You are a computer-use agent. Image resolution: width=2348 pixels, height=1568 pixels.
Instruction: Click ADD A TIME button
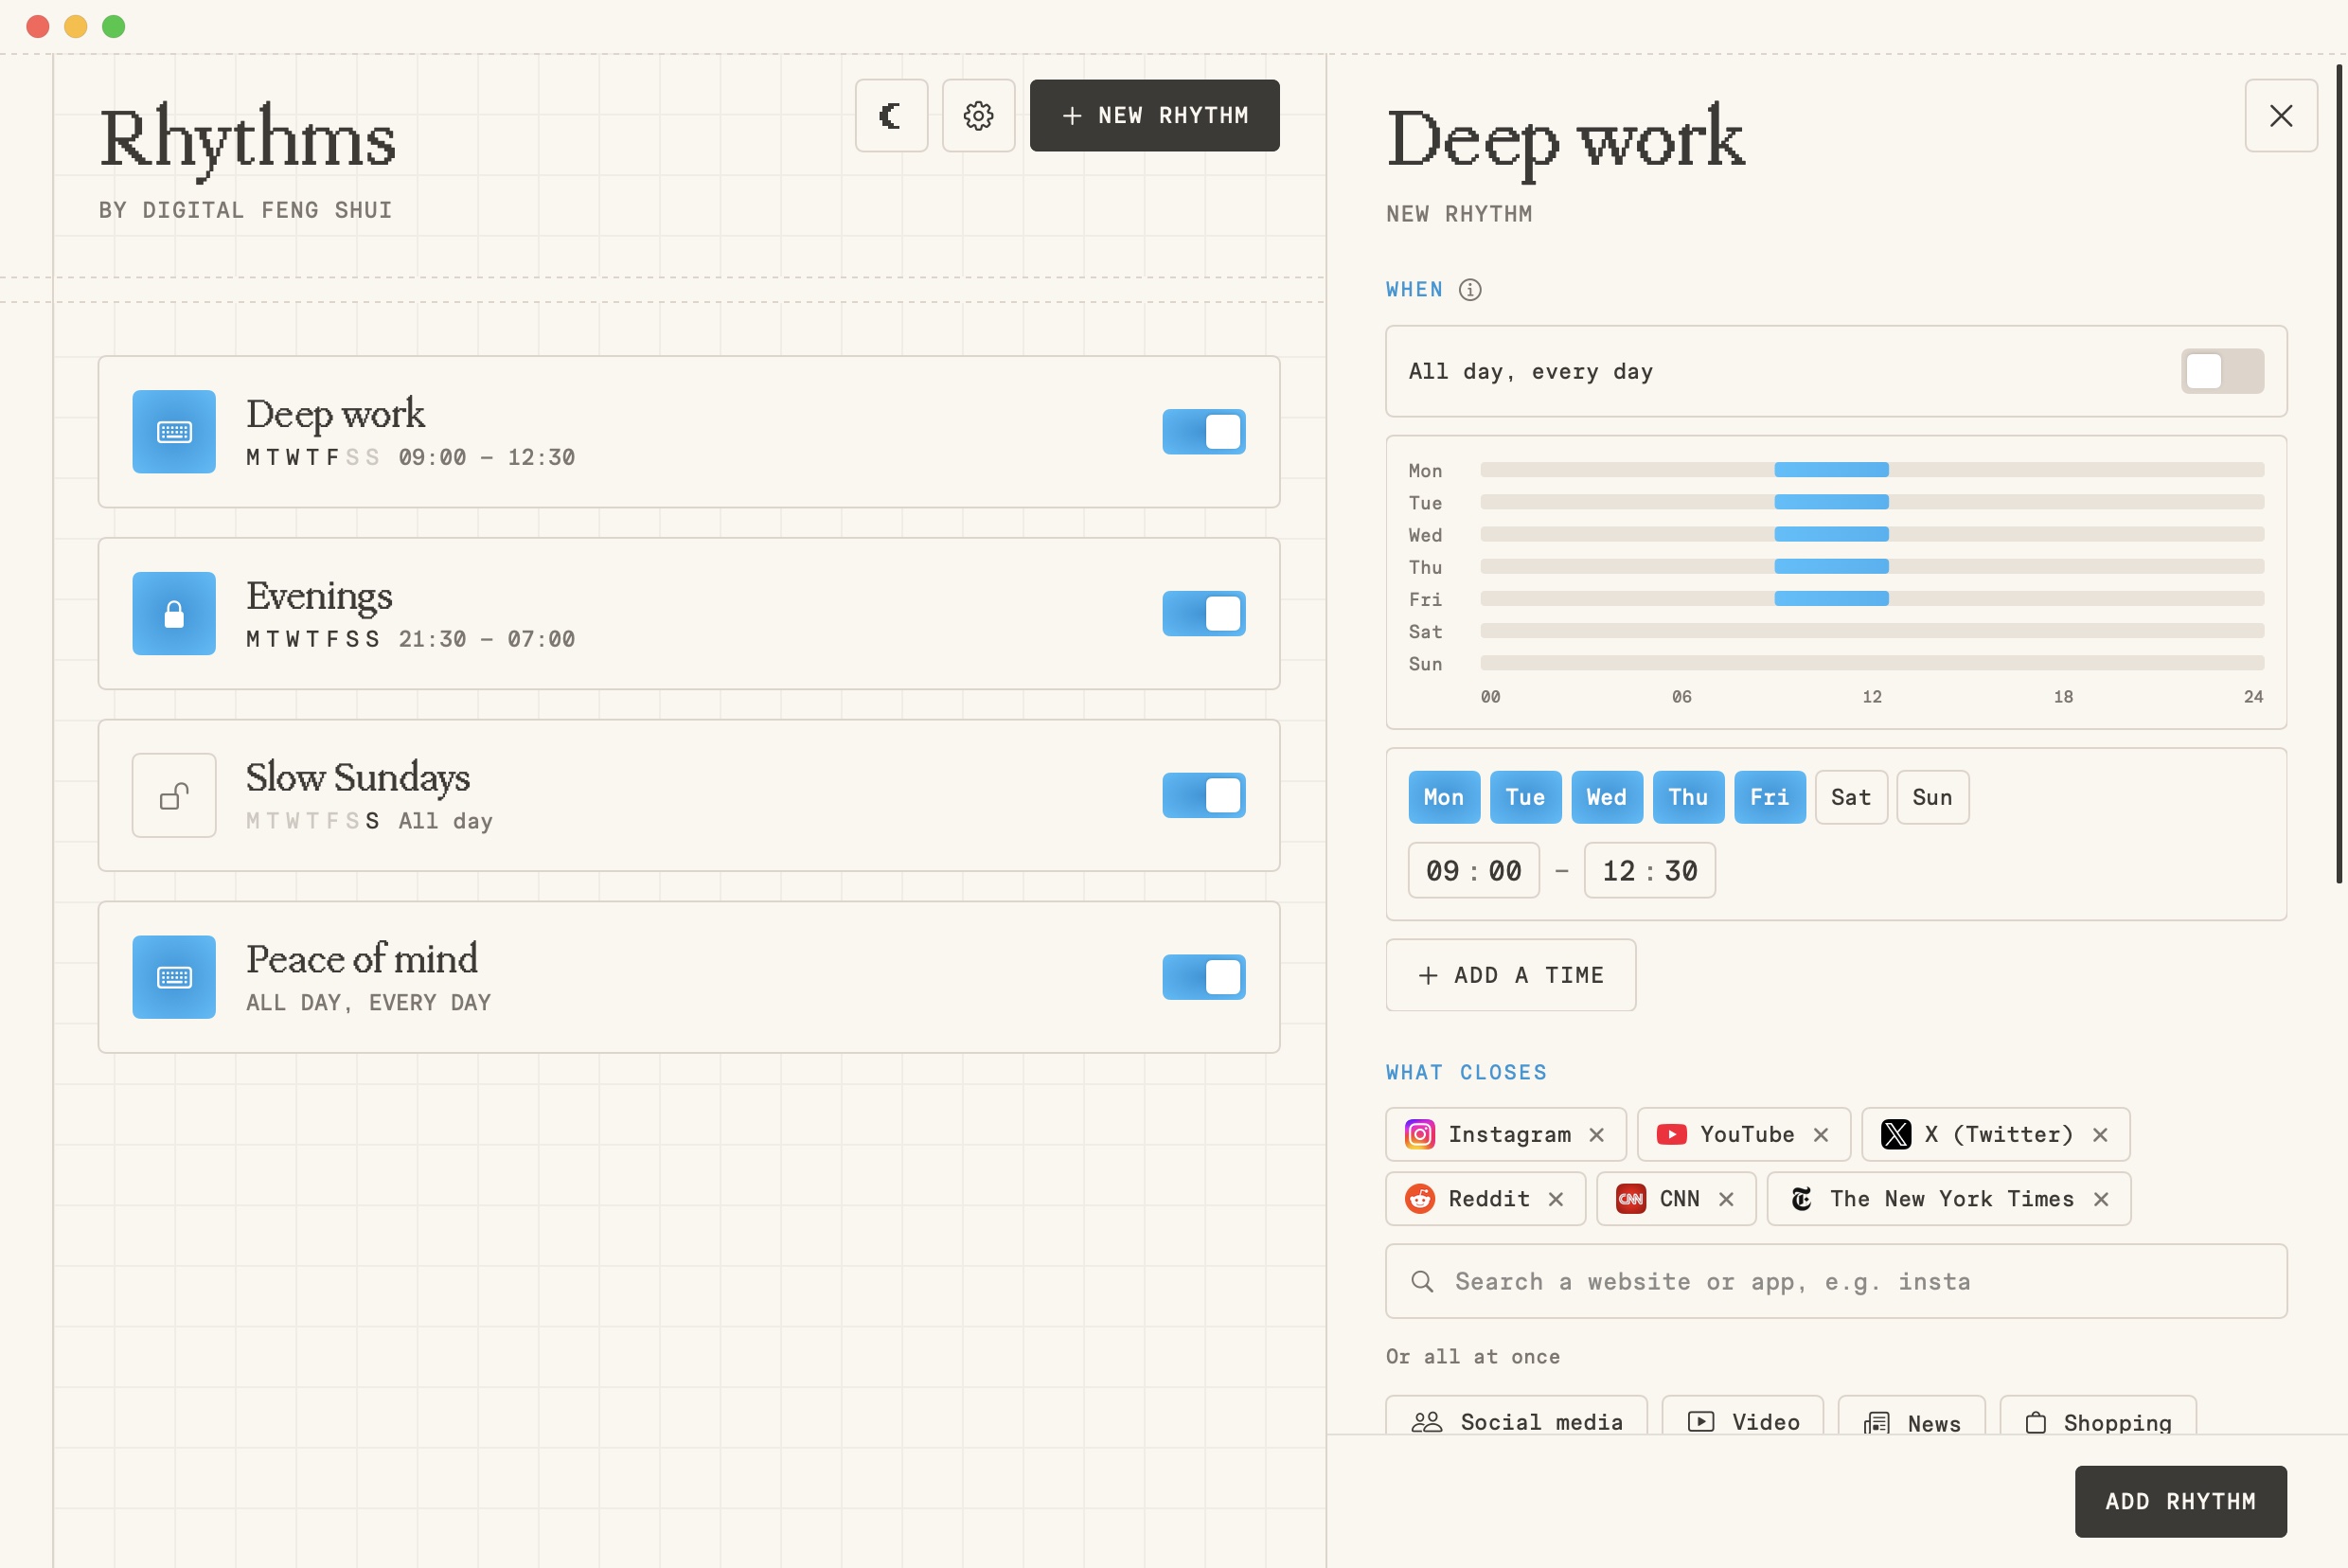[1510, 976]
